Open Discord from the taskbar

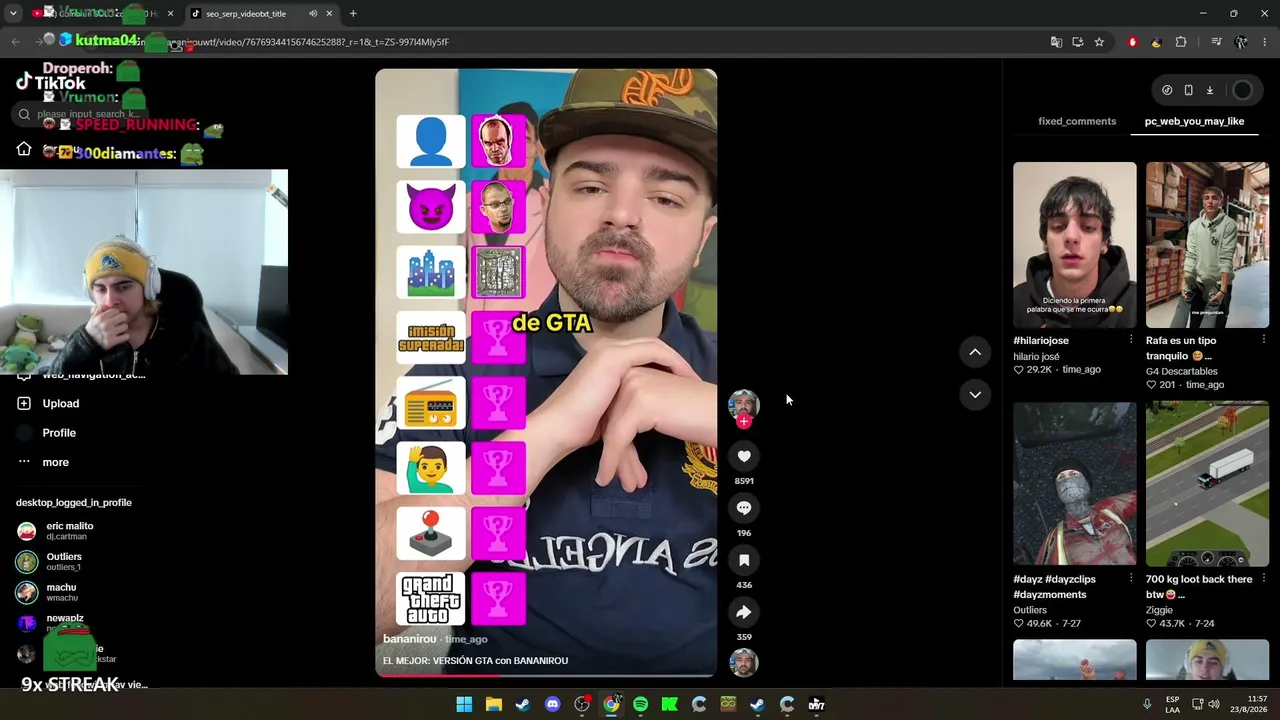pos(552,705)
